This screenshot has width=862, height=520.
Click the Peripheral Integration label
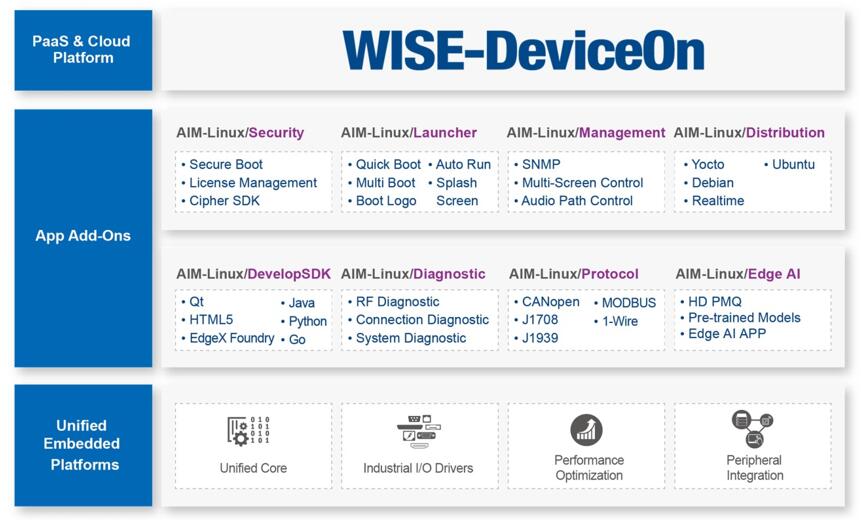coord(754,467)
